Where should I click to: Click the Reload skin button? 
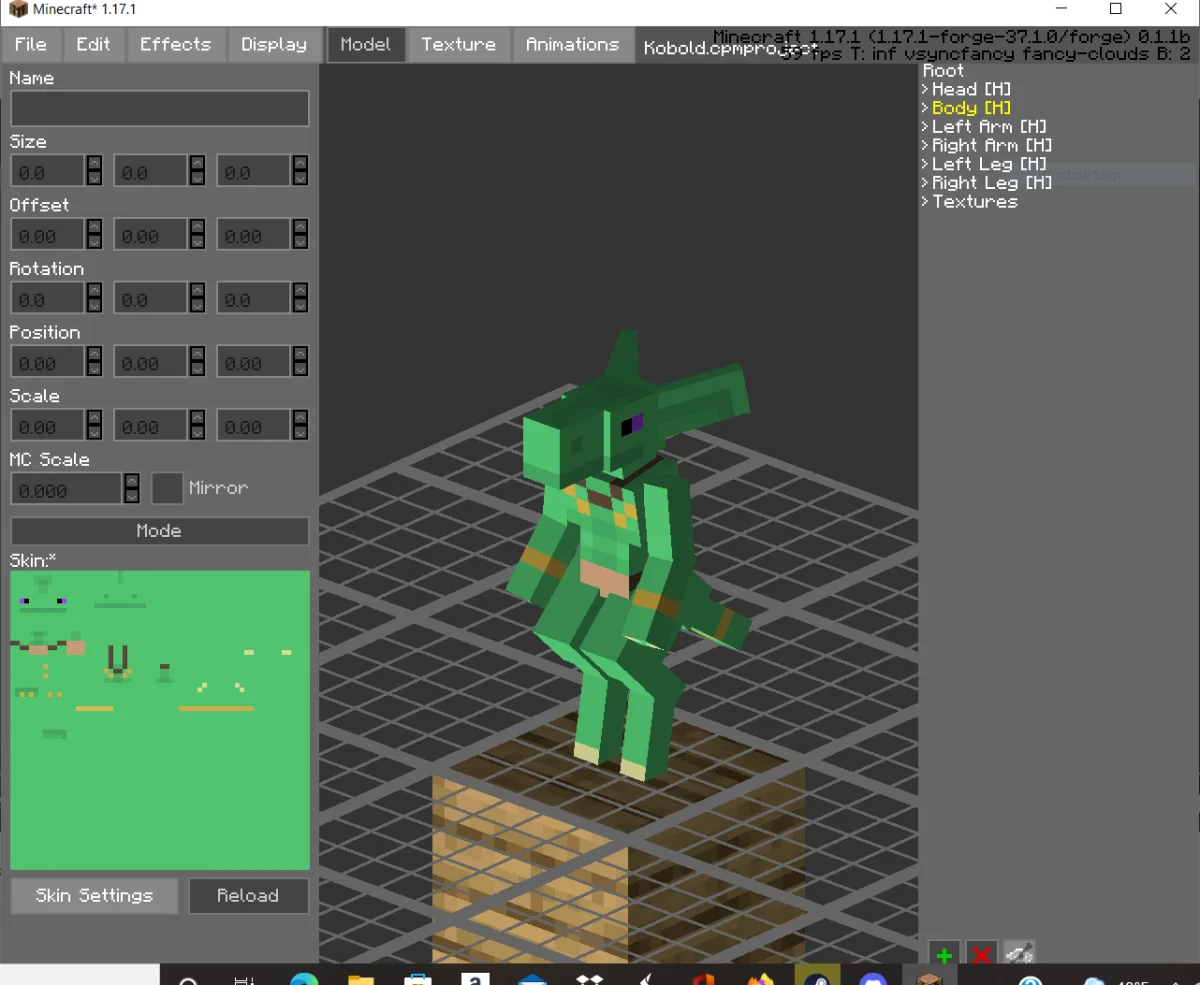[249, 896]
